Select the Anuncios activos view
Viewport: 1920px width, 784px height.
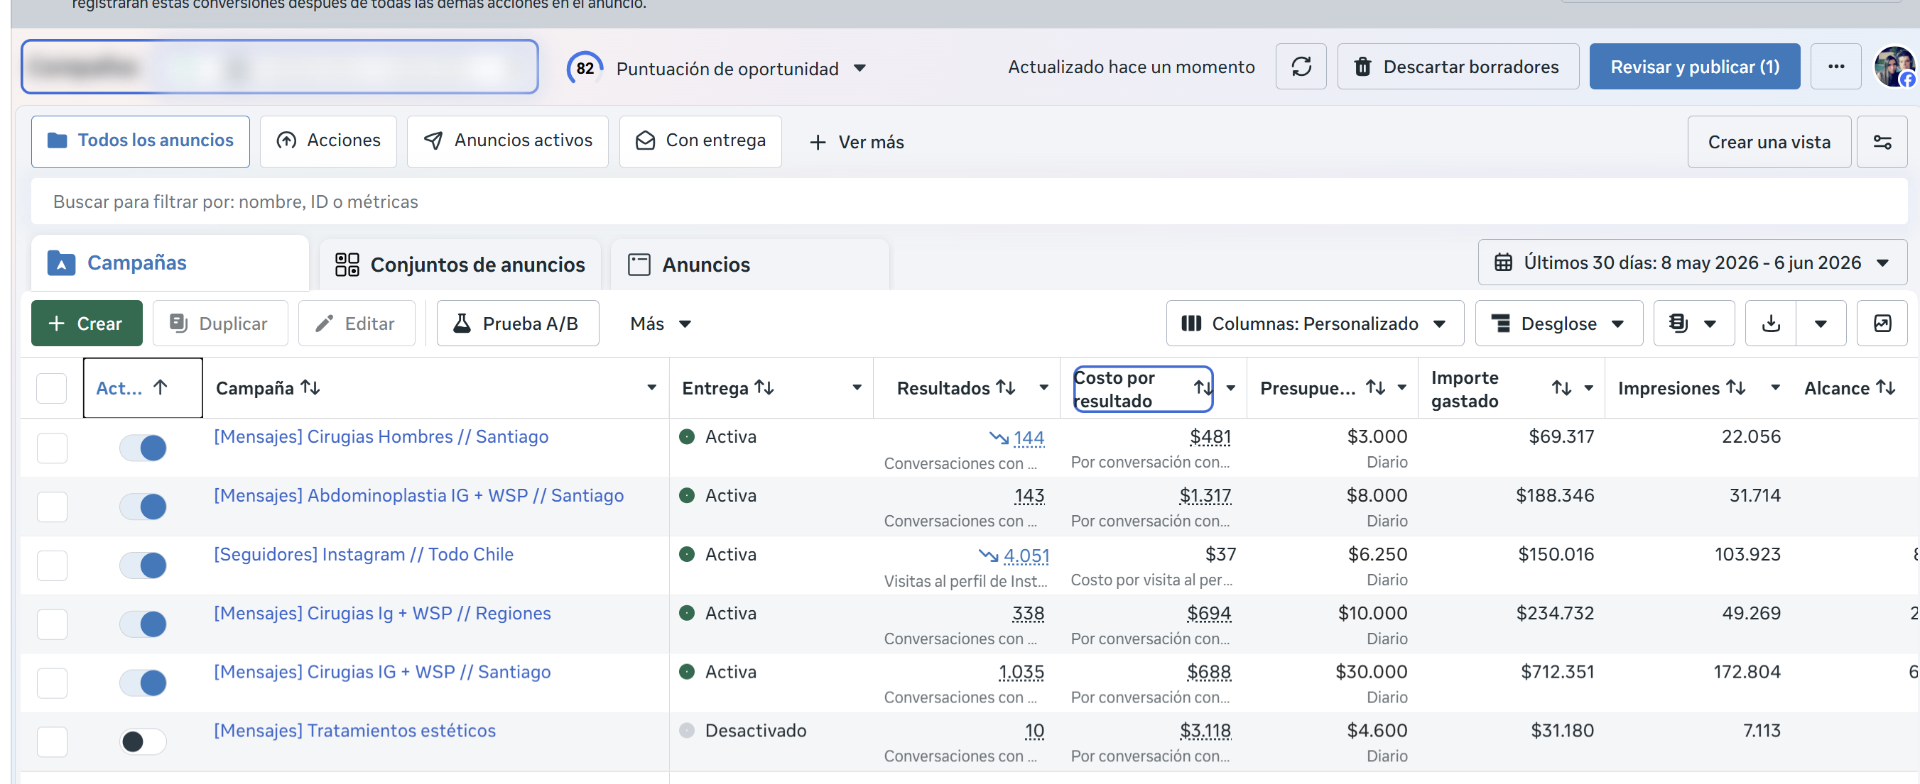(x=508, y=141)
